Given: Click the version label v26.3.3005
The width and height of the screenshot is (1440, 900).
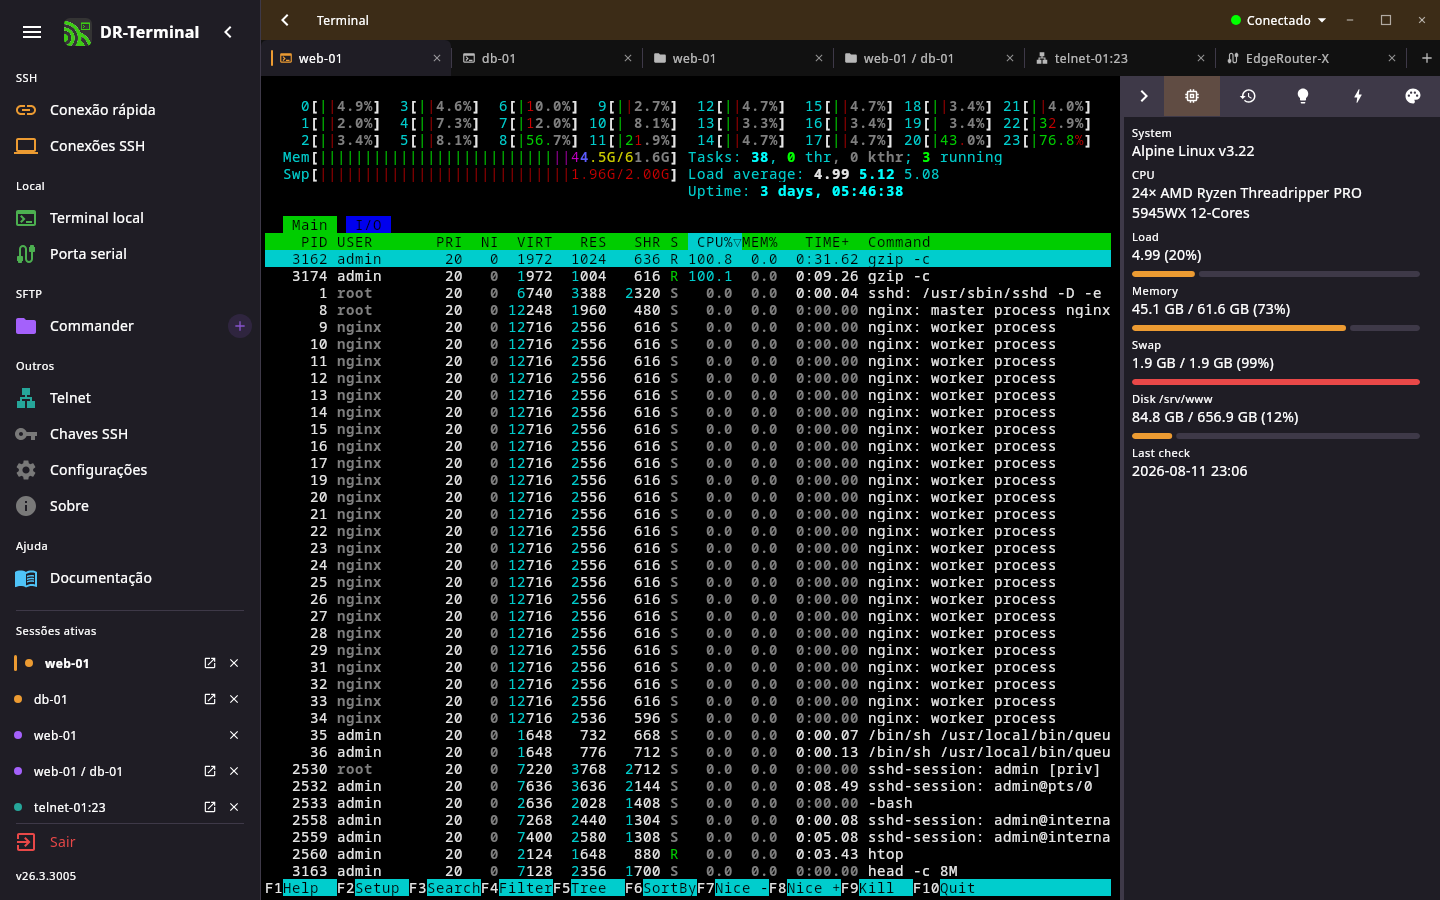Looking at the screenshot, I should tap(46, 876).
